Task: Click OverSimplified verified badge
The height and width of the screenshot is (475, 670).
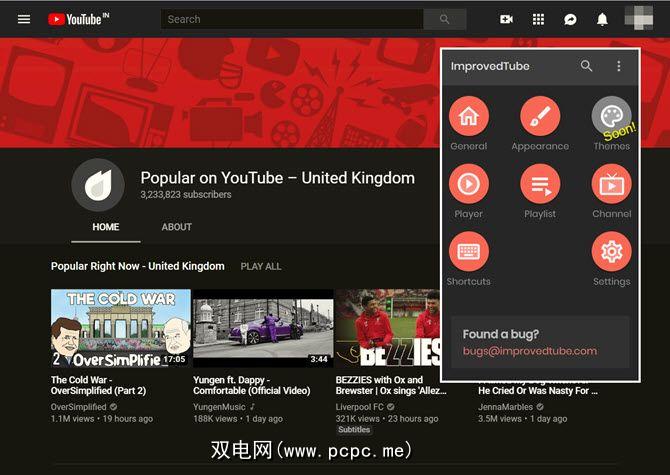Action: 113,407
